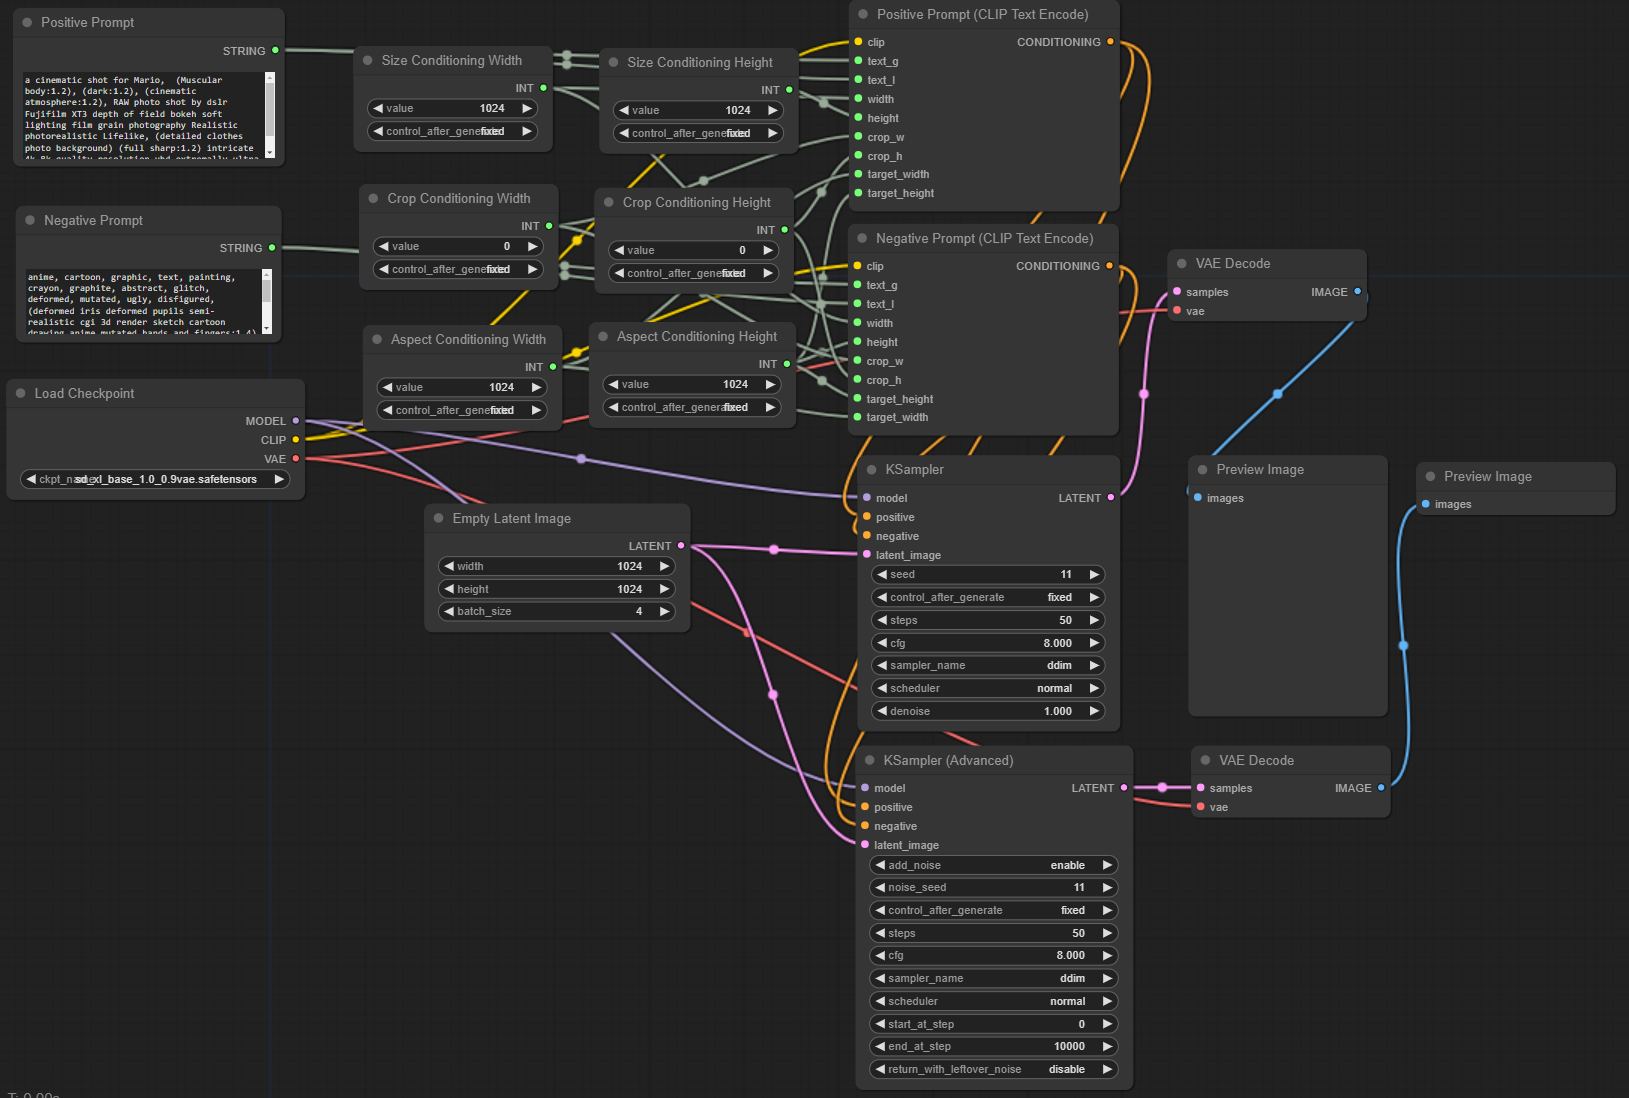Click the STRING output socket of Negative Prompt
This screenshot has width=1629, height=1098.
(272, 248)
